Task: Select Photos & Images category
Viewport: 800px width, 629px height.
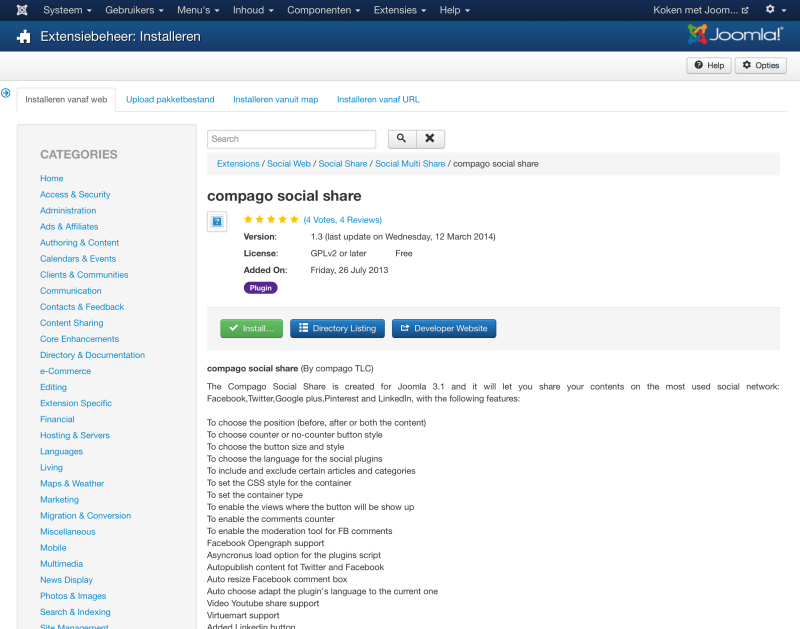Action: click(73, 596)
